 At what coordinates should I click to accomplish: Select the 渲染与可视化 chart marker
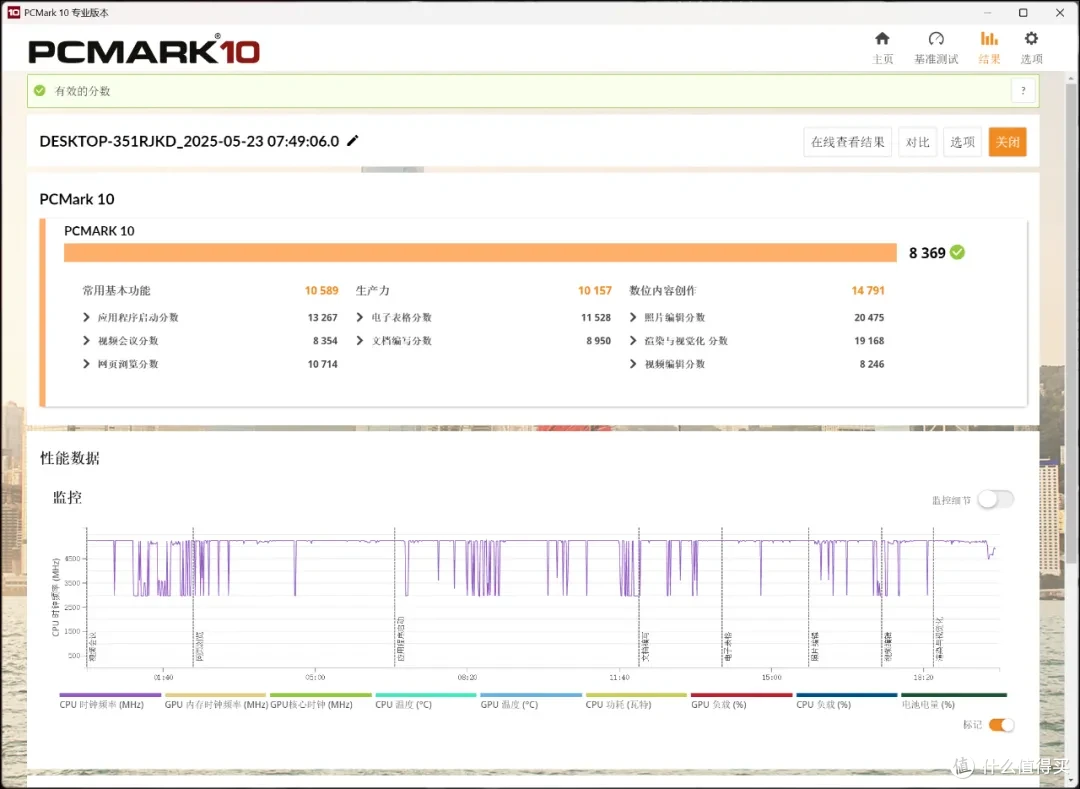[939, 640]
